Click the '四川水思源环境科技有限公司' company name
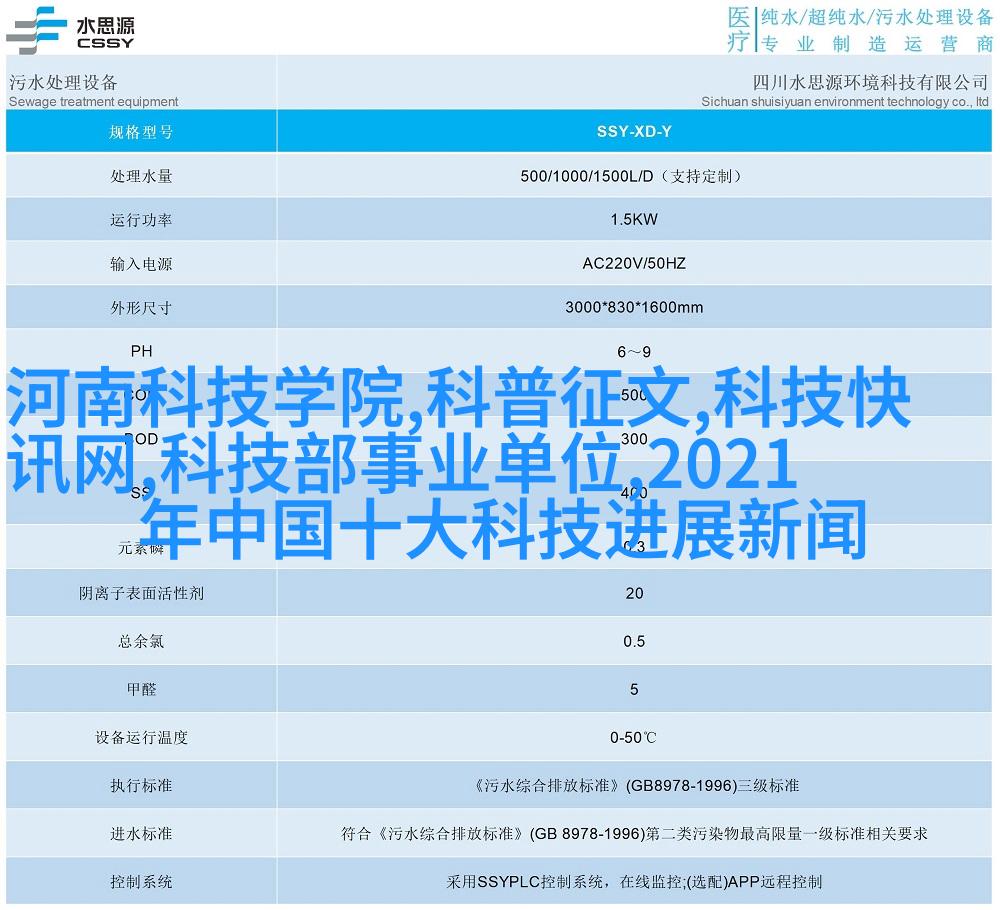 coord(870,82)
